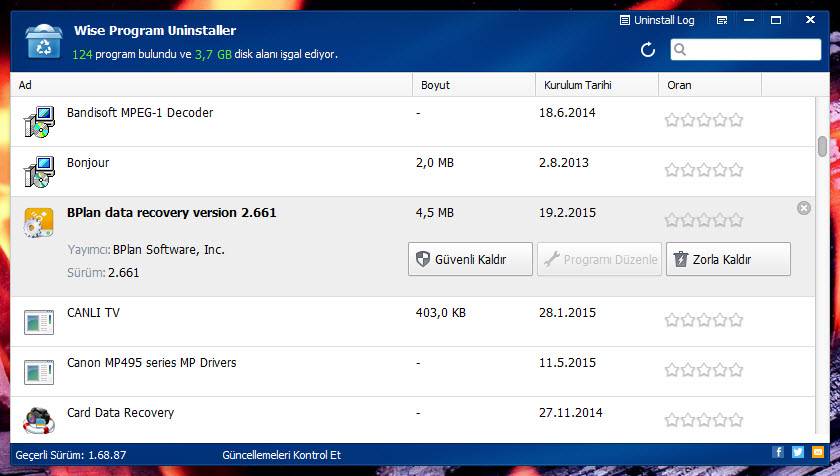This screenshot has width=840, height=476.
Task: Open the Uninstall Log
Action: 657,20
